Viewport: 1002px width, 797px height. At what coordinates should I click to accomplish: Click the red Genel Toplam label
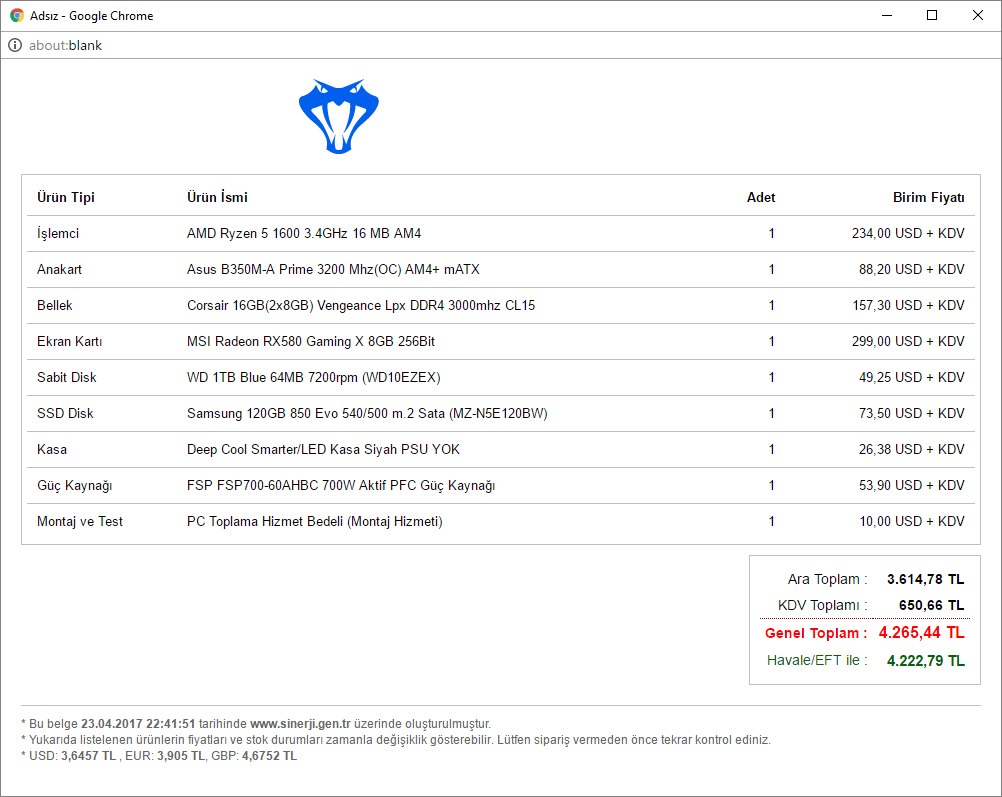point(815,633)
